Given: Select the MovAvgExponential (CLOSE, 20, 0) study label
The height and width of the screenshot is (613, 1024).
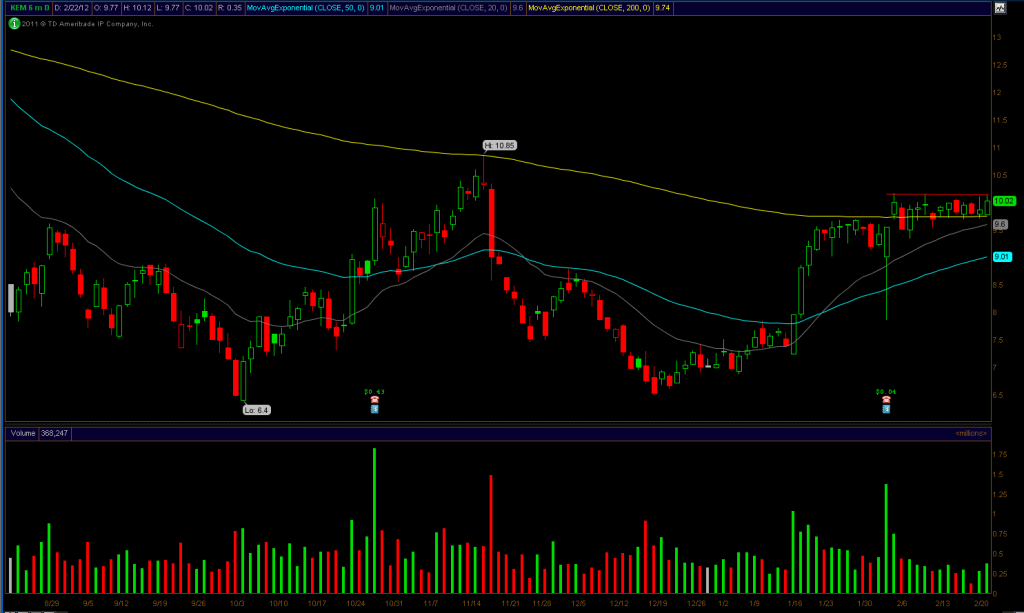Looking at the screenshot, I should click(x=445, y=9).
